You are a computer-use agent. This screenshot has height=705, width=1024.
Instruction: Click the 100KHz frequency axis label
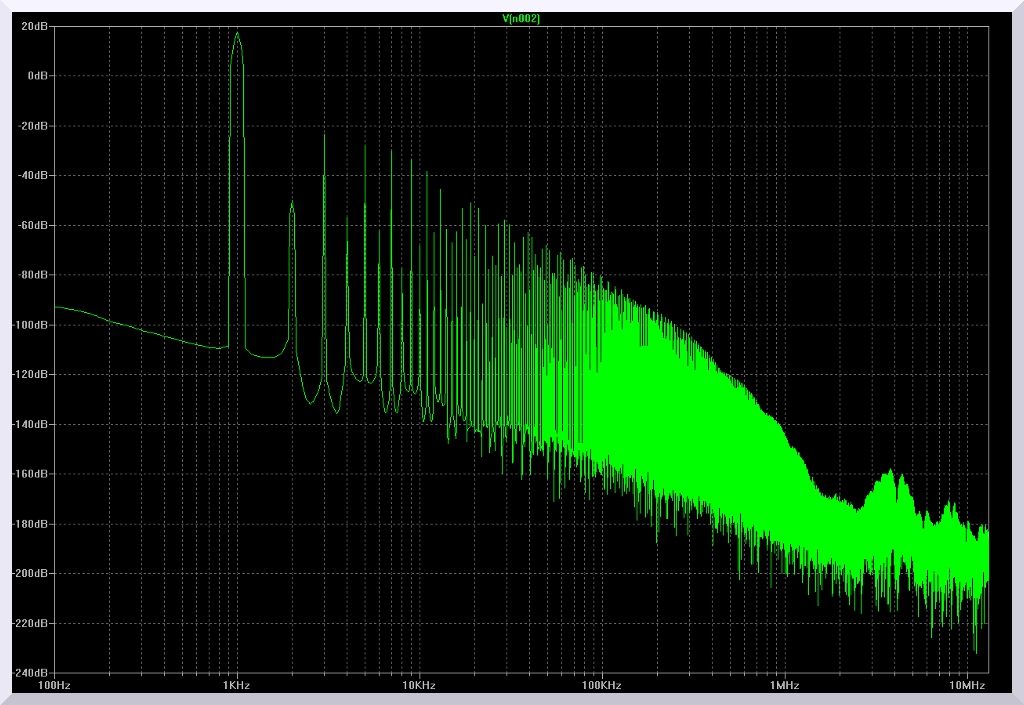pyautogui.click(x=600, y=686)
